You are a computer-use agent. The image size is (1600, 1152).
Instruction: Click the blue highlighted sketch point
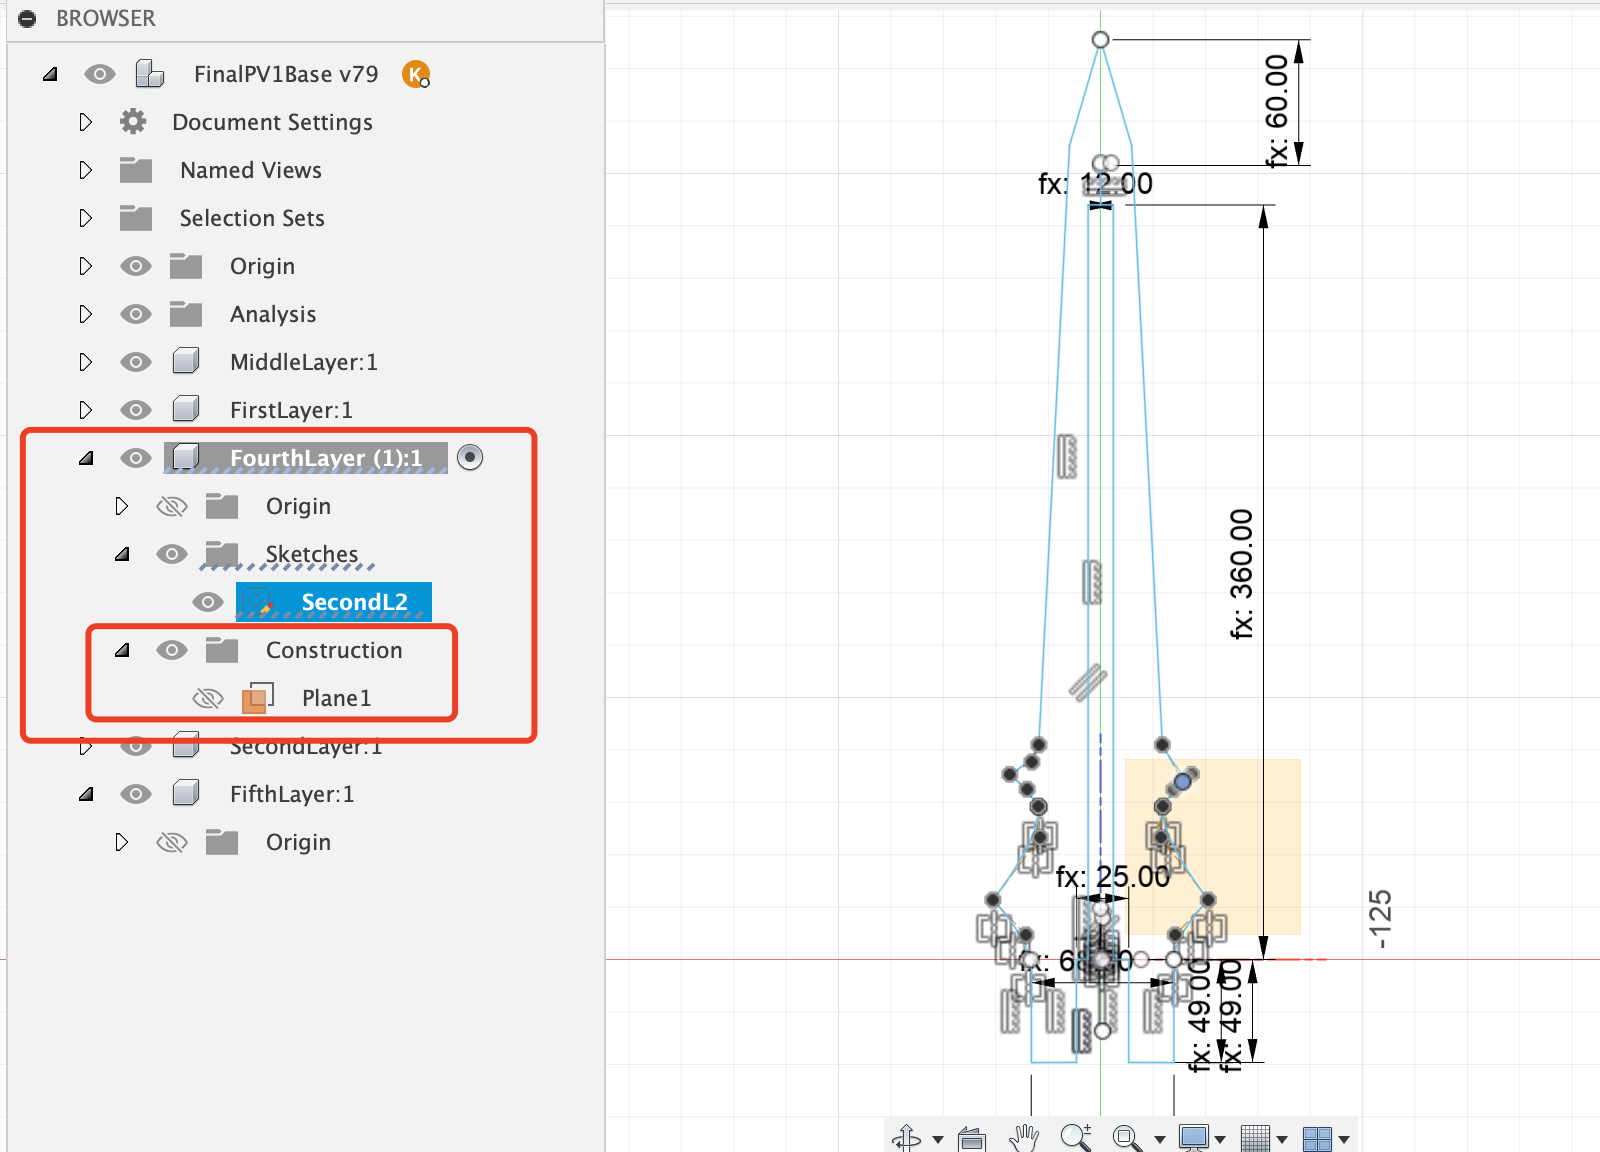(1183, 781)
